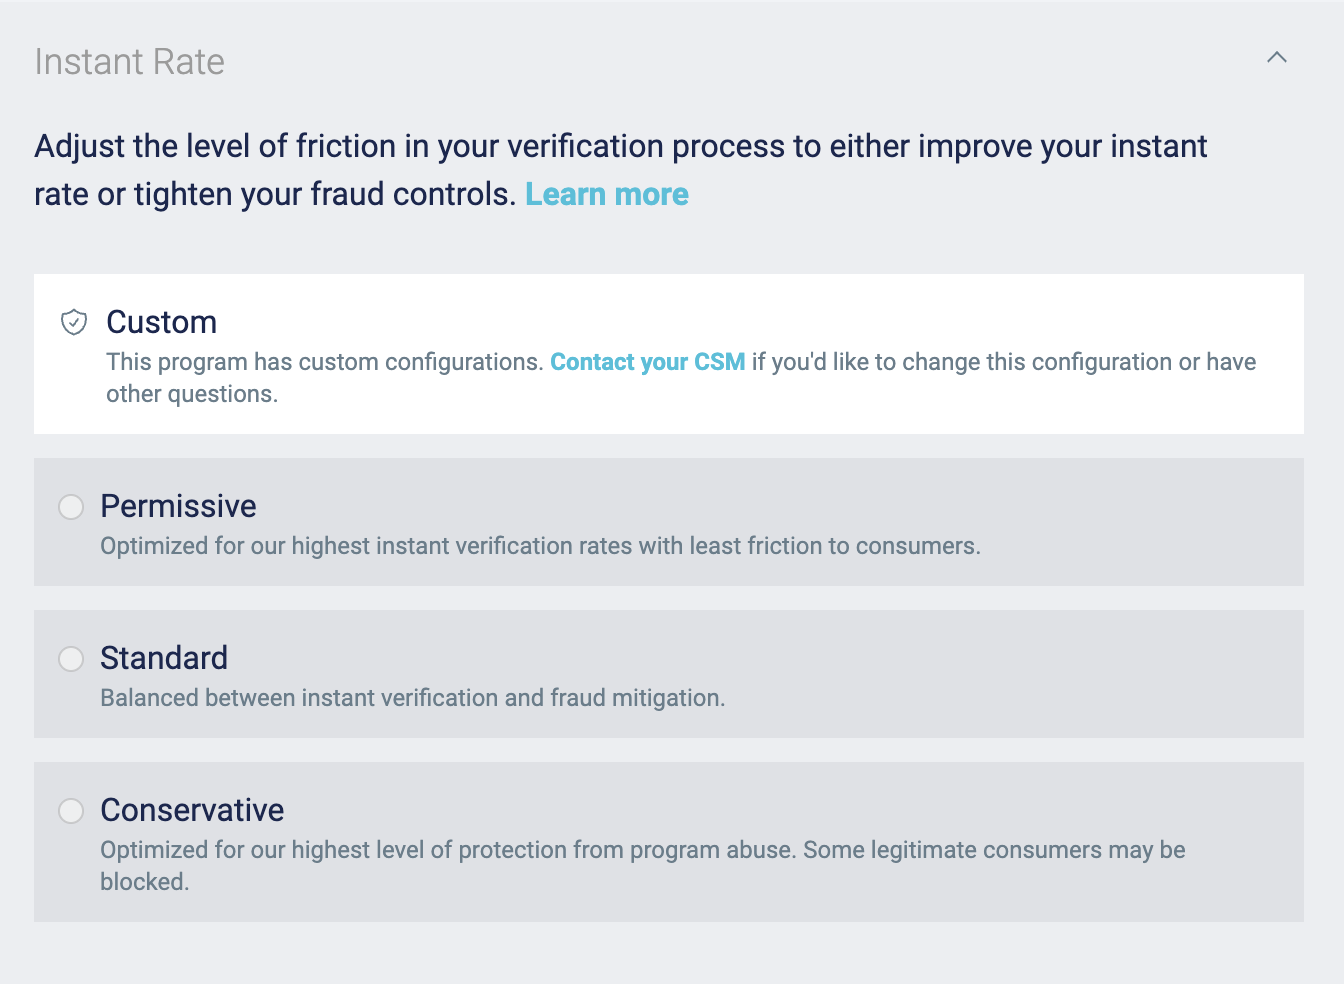Click the Instant Rate section heading
The image size is (1344, 984).
coord(129,62)
